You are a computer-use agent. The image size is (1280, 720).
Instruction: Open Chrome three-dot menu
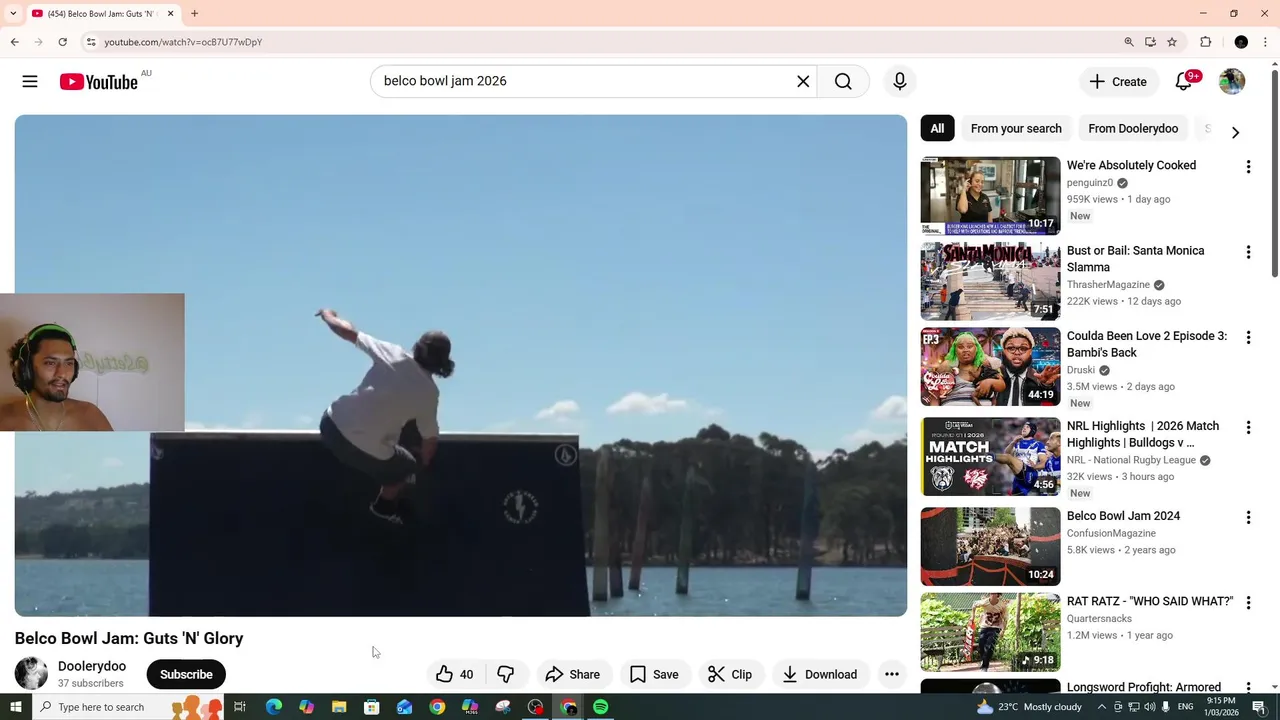tap(1266, 42)
